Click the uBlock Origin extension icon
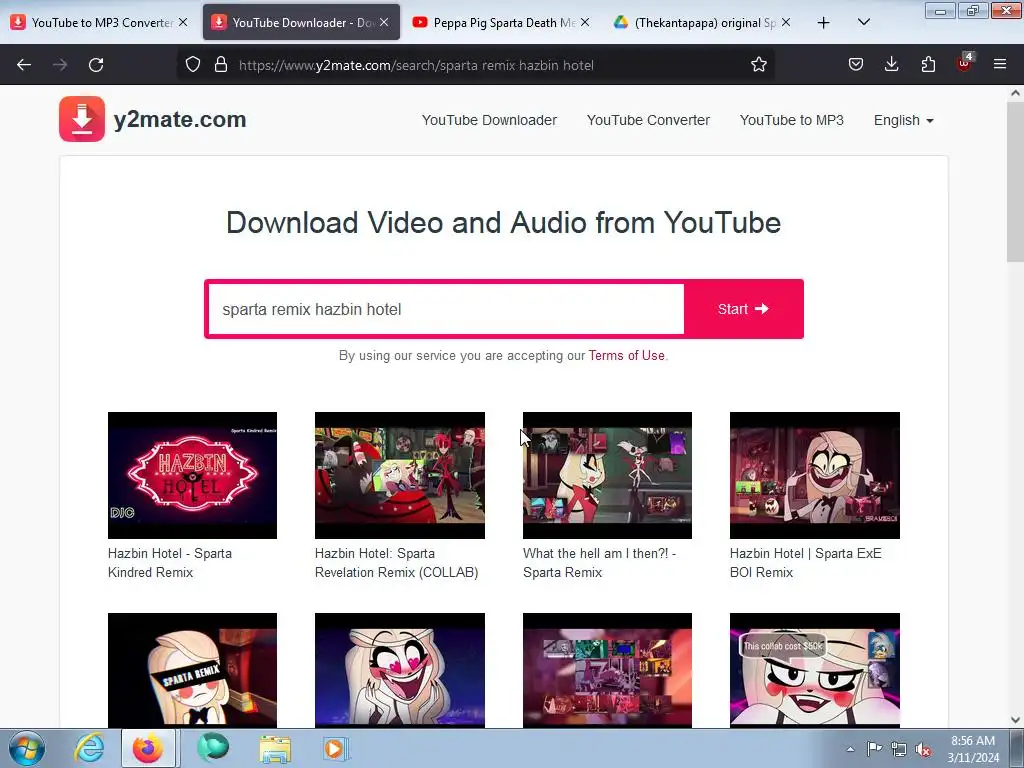 point(964,63)
